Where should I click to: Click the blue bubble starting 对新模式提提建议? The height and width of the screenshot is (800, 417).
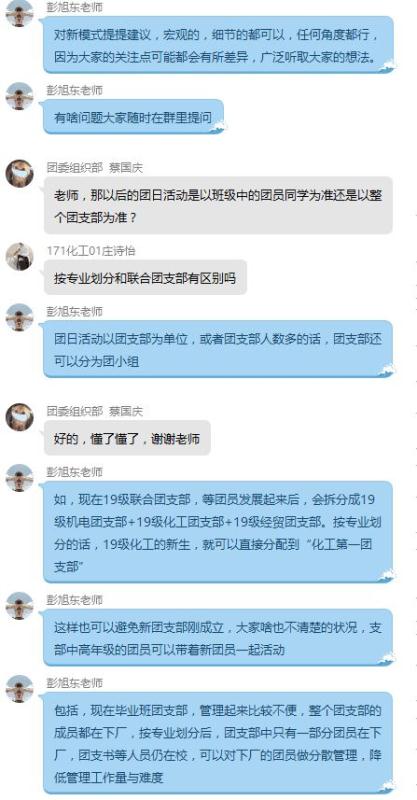click(219, 45)
